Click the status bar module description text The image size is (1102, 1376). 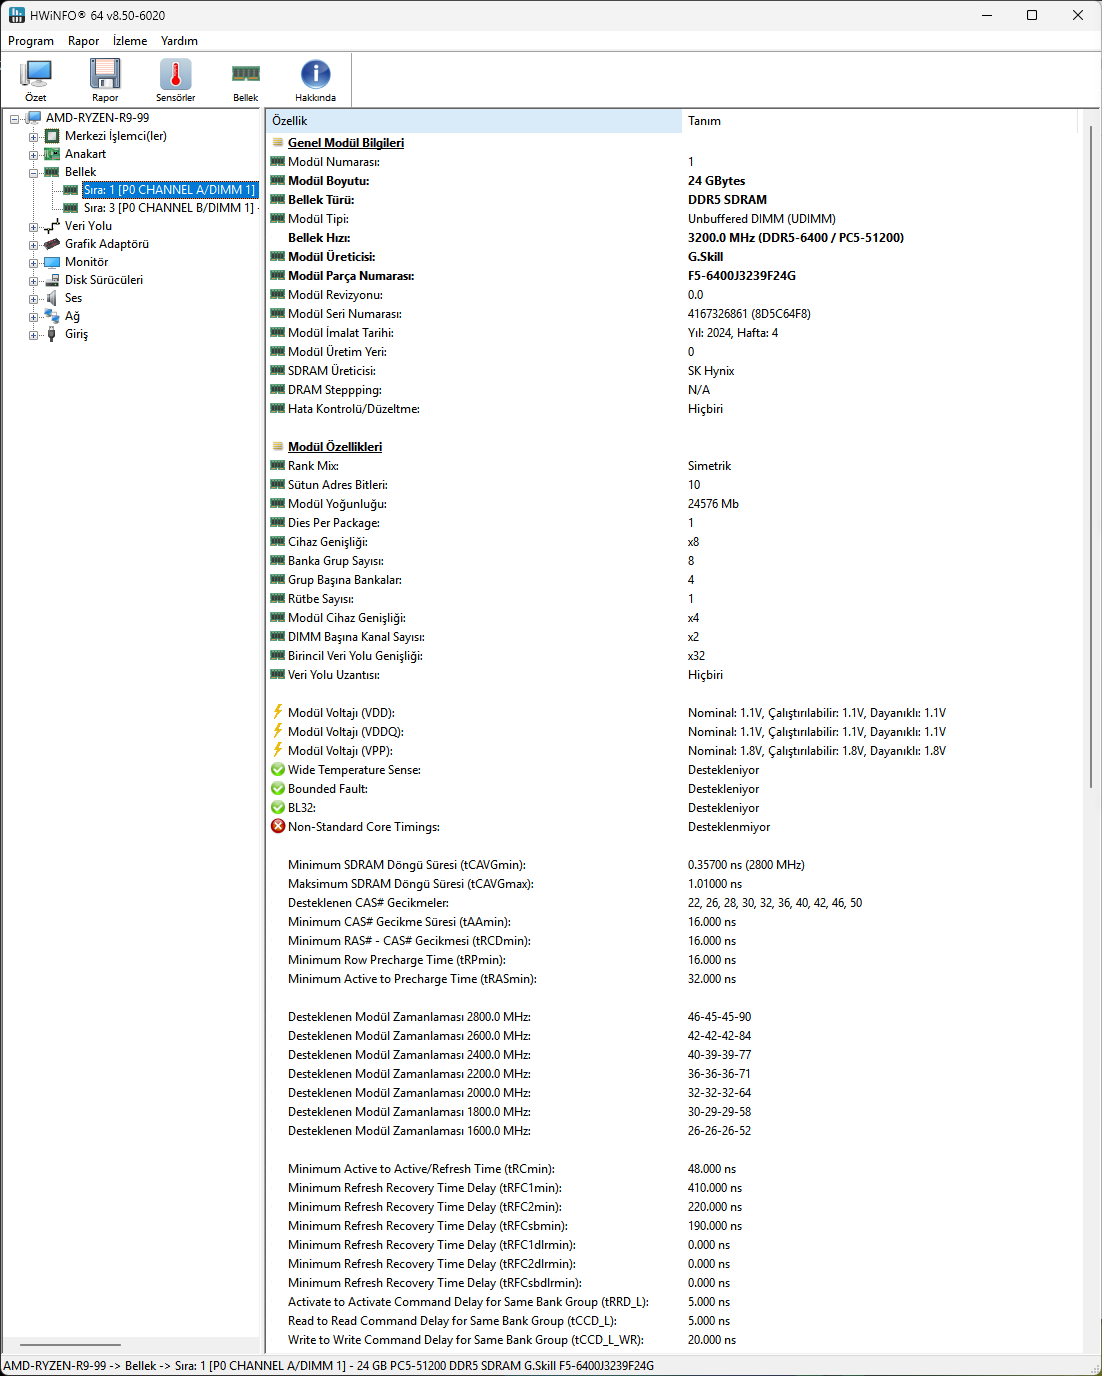click(329, 1365)
